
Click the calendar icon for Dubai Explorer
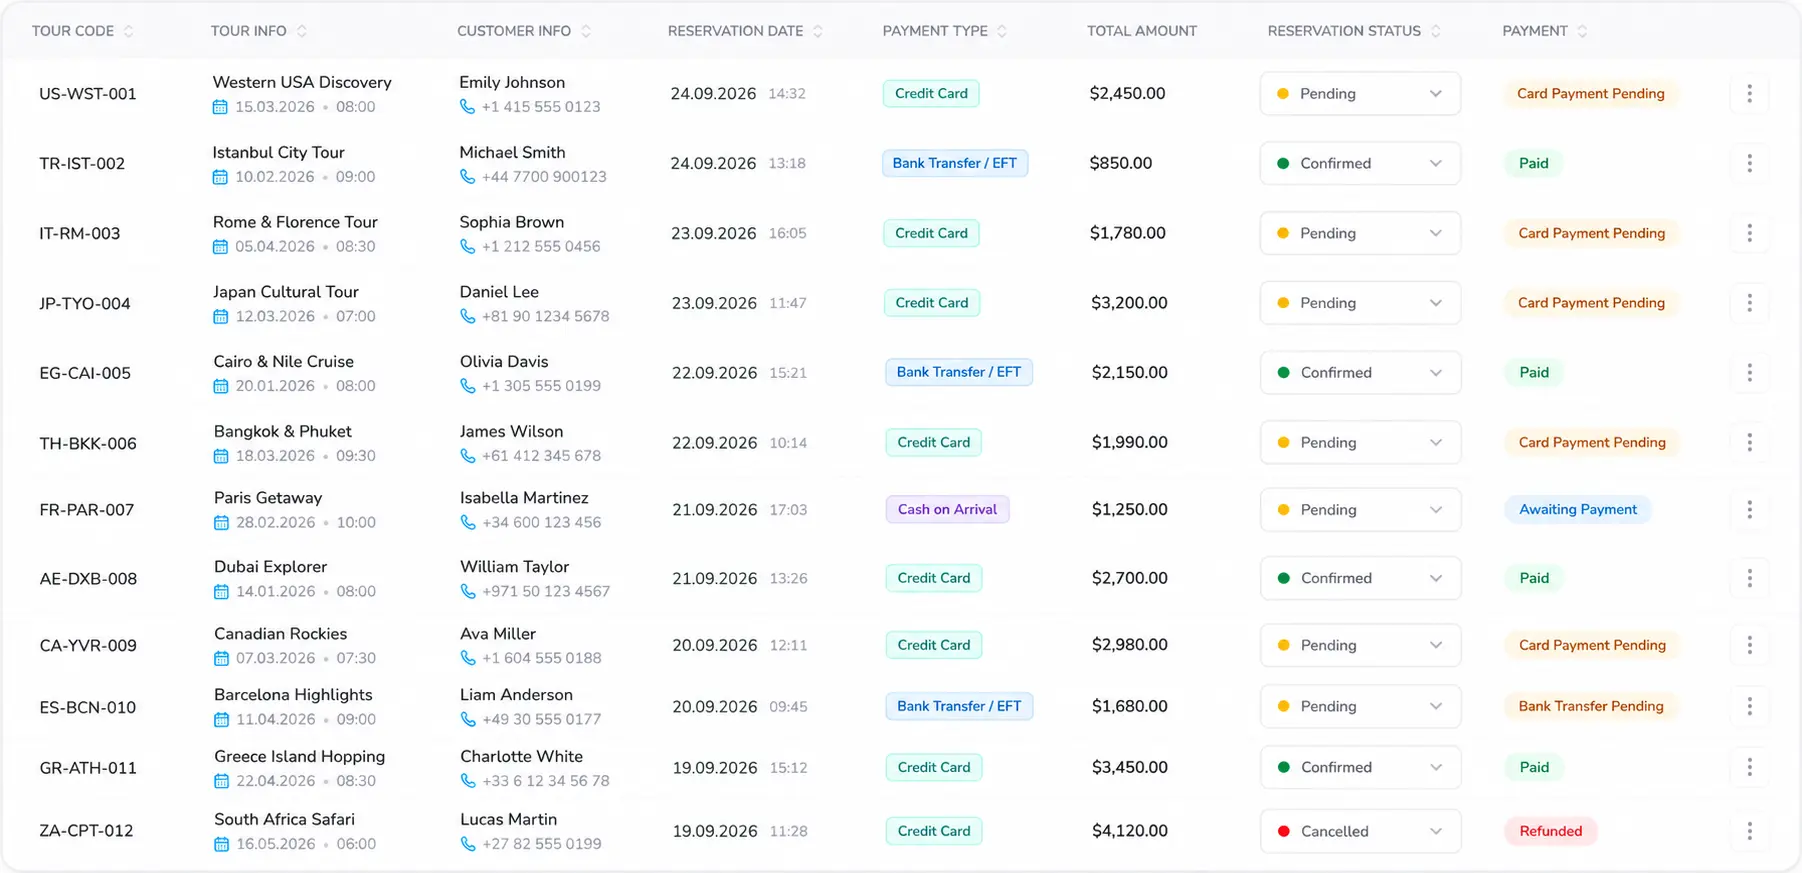[x=221, y=592]
